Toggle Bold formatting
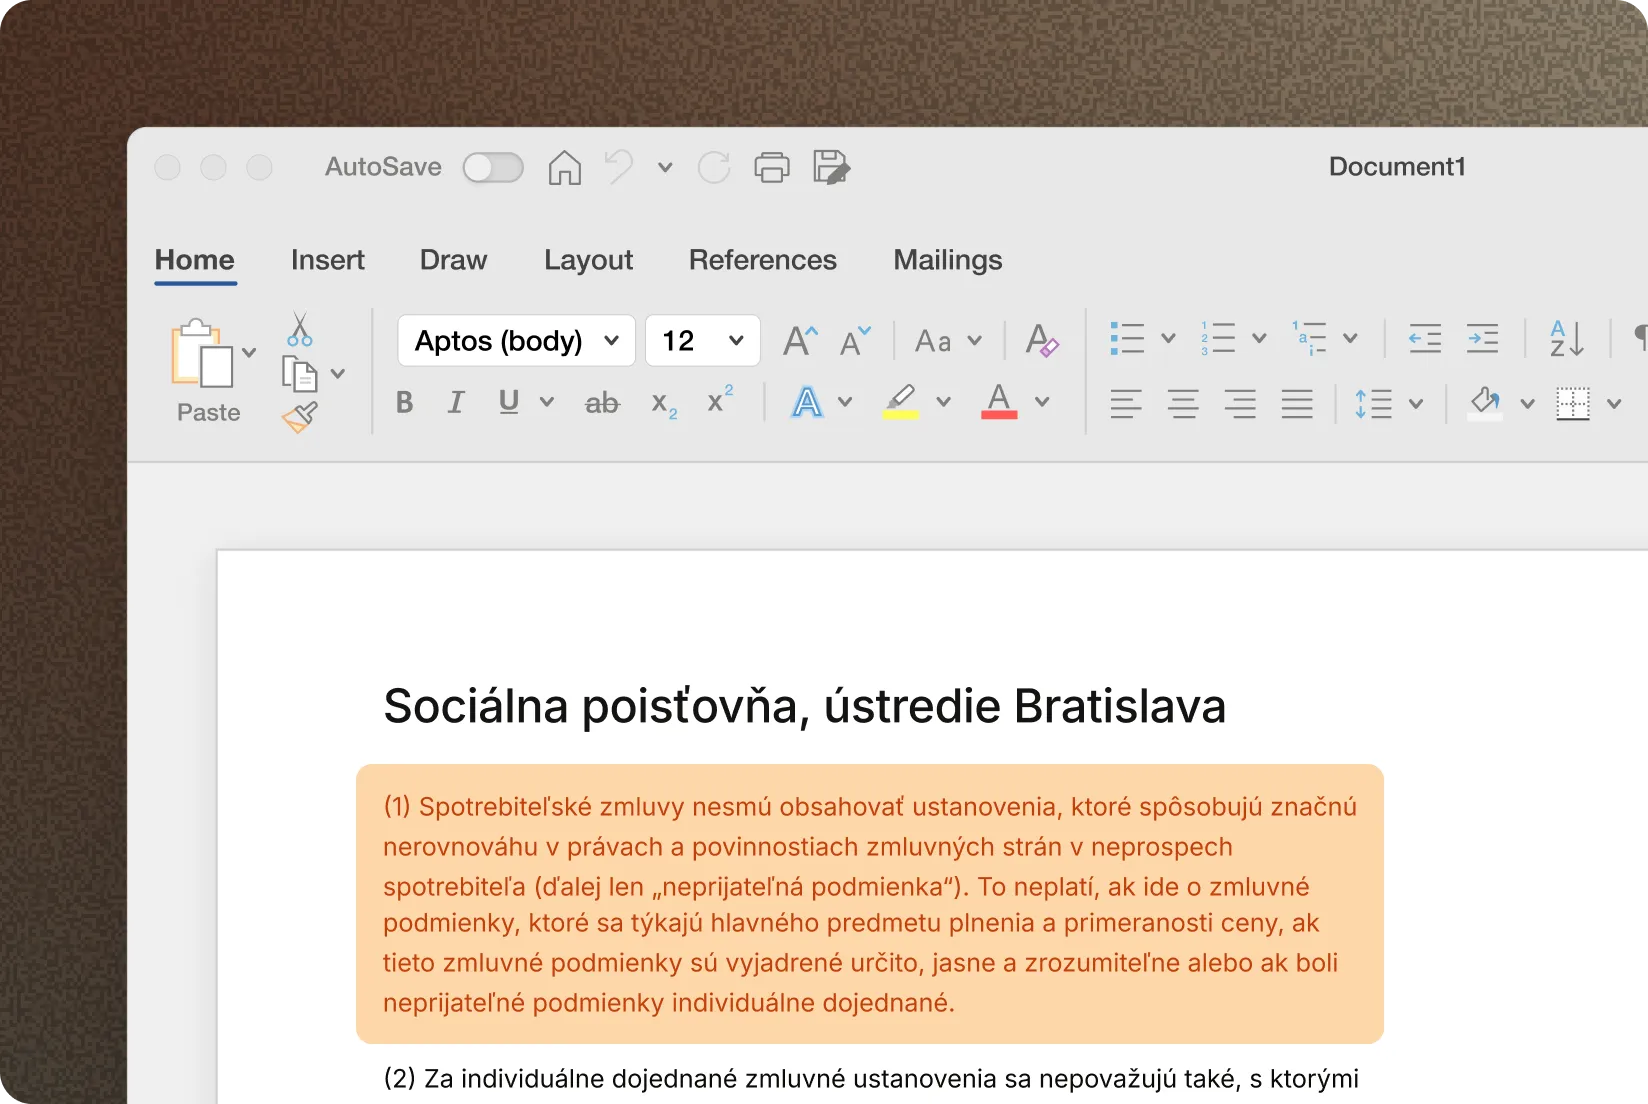The image size is (1648, 1104). [x=404, y=402]
